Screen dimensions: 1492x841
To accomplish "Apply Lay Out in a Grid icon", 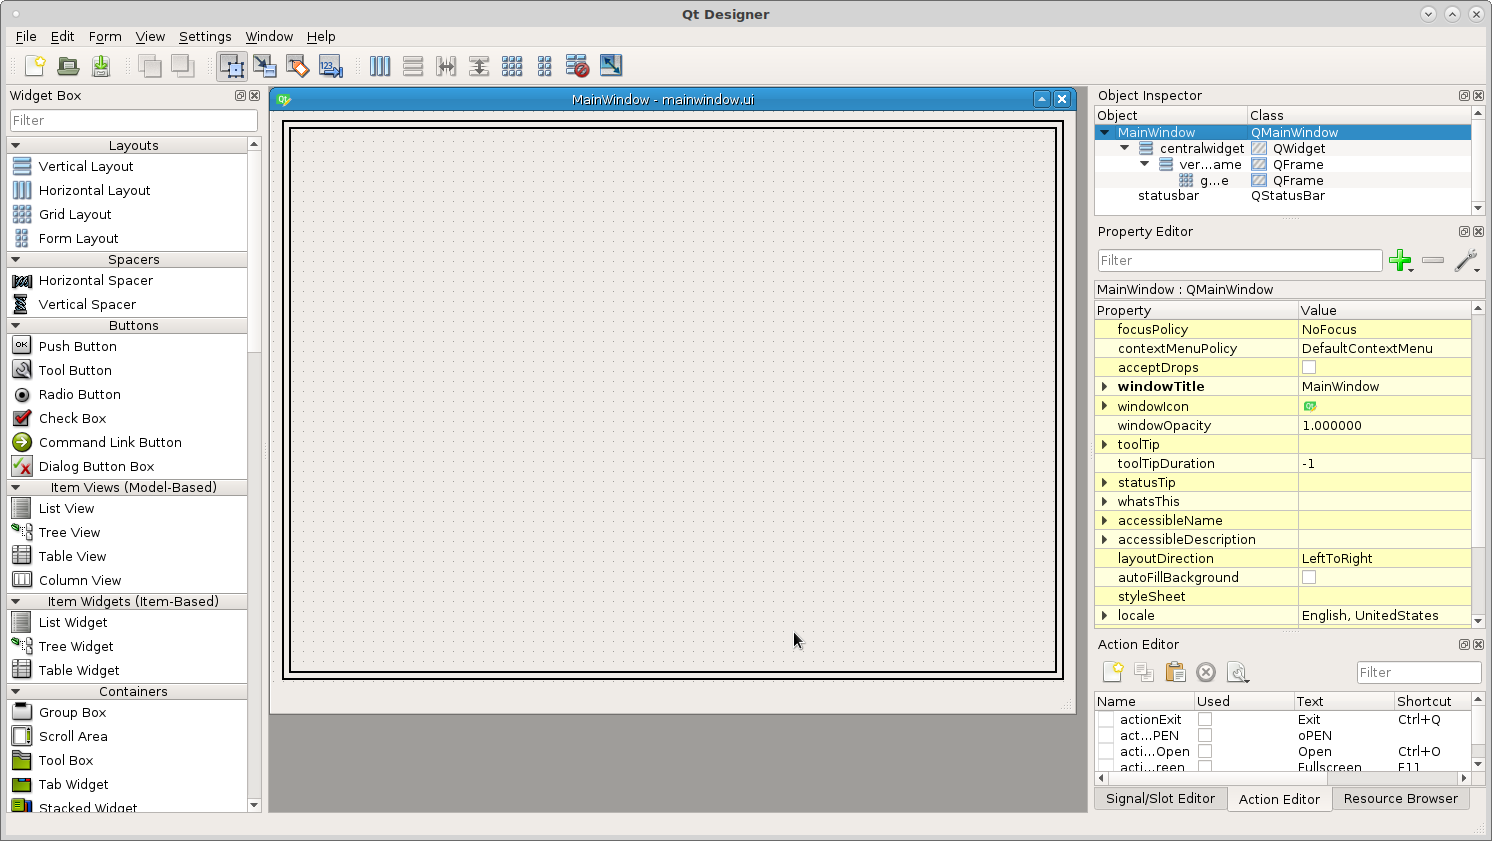I will click(512, 66).
